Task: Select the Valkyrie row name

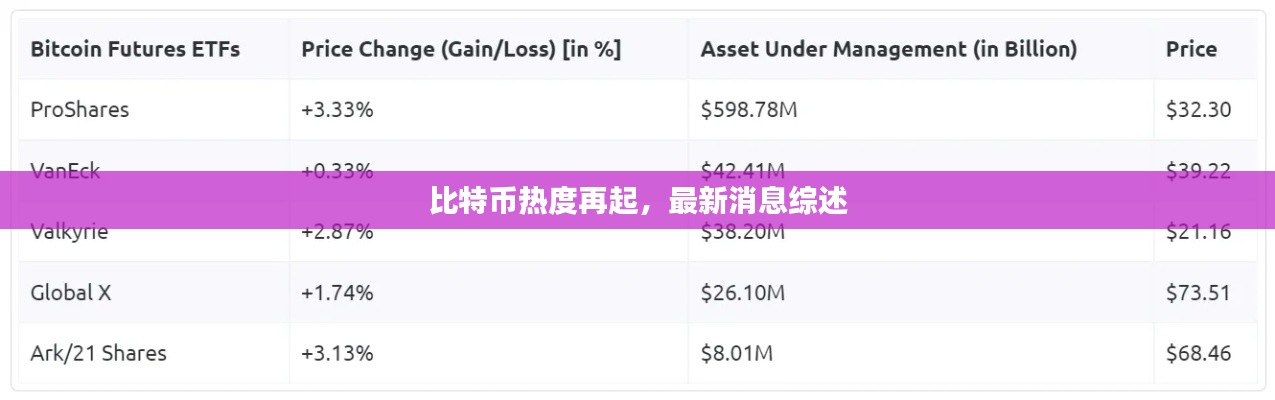Action: click(69, 233)
